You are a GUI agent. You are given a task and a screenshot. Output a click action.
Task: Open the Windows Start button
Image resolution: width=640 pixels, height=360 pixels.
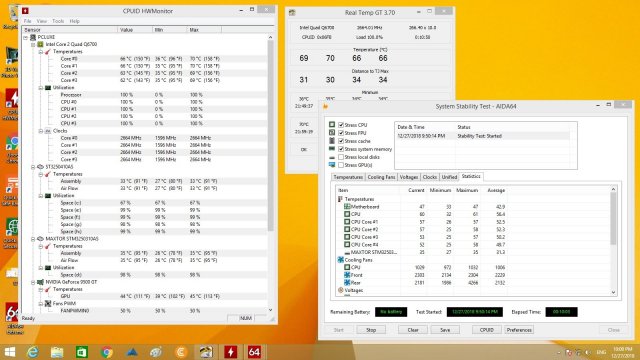(9, 352)
